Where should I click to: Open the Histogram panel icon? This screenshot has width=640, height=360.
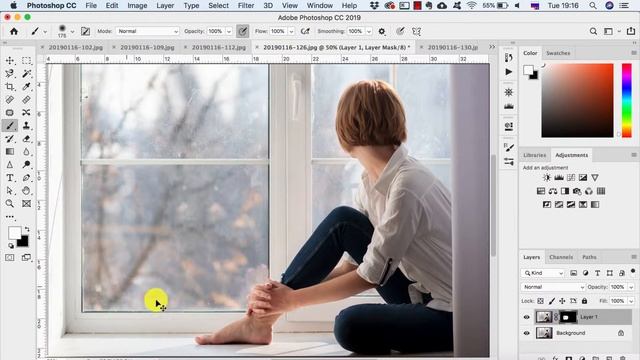pyautogui.click(x=509, y=107)
